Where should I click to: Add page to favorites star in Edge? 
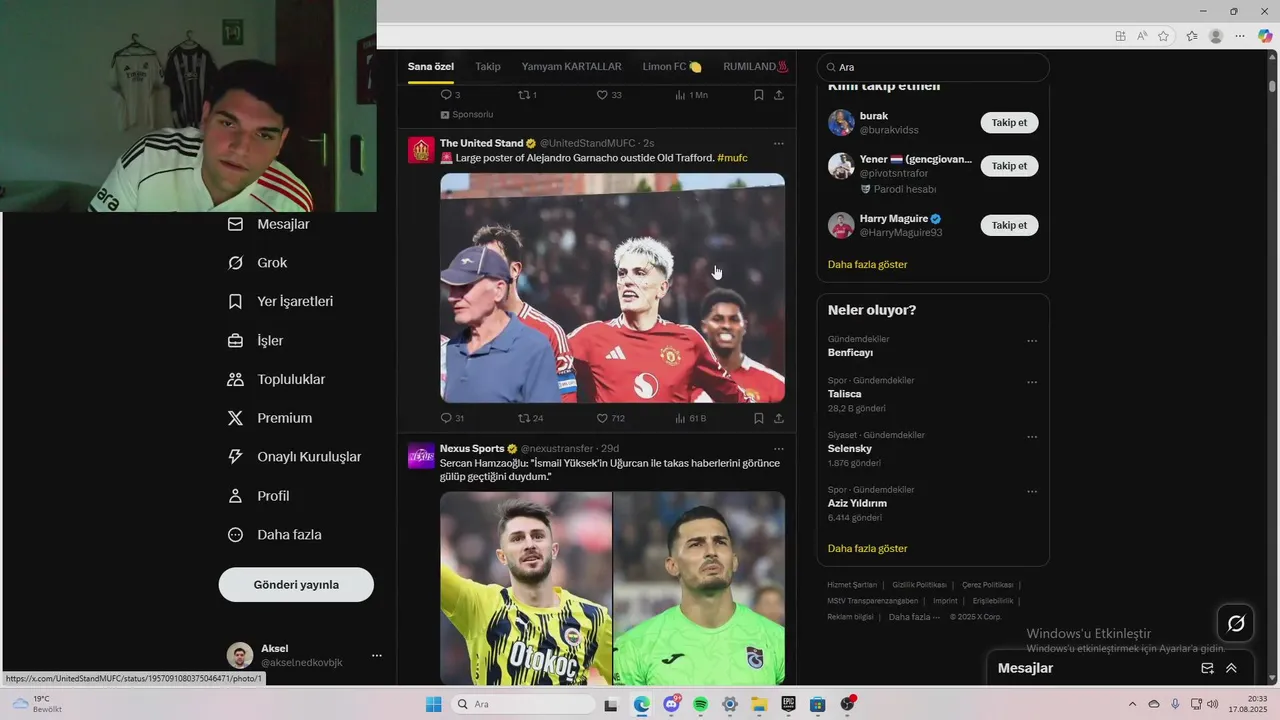1163,36
